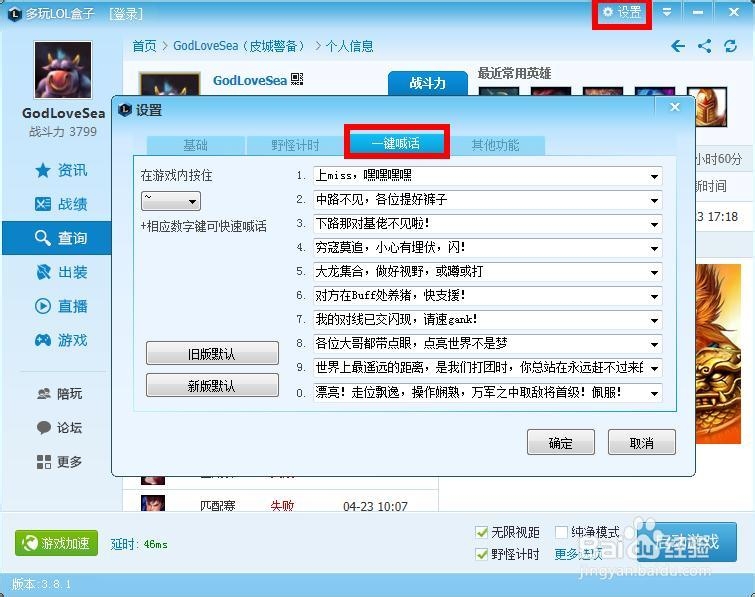Expand dropdown for phrase 5 大龙集合

tap(654, 273)
